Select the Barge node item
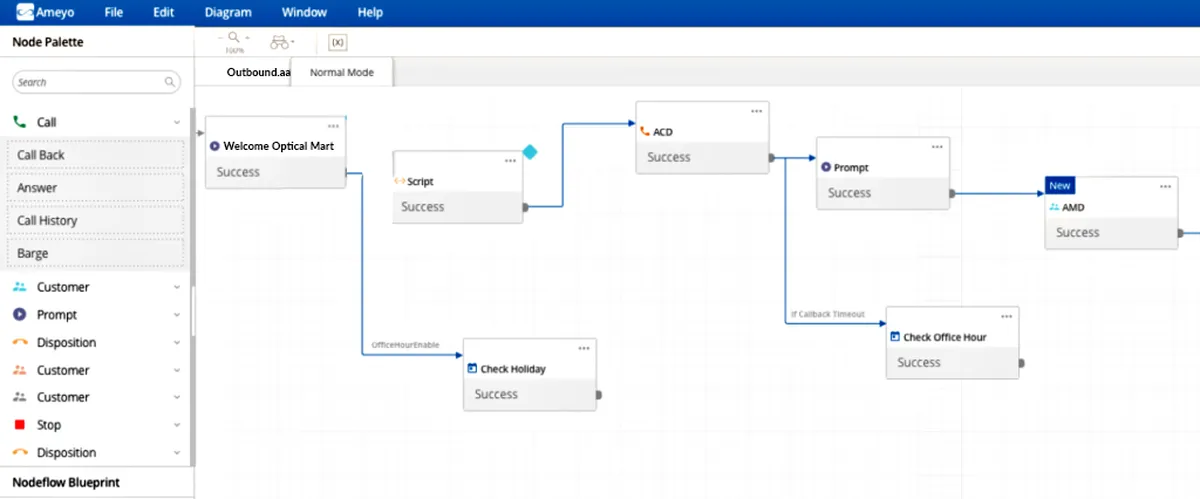The width and height of the screenshot is (1200, 499). tap(96, 253)
